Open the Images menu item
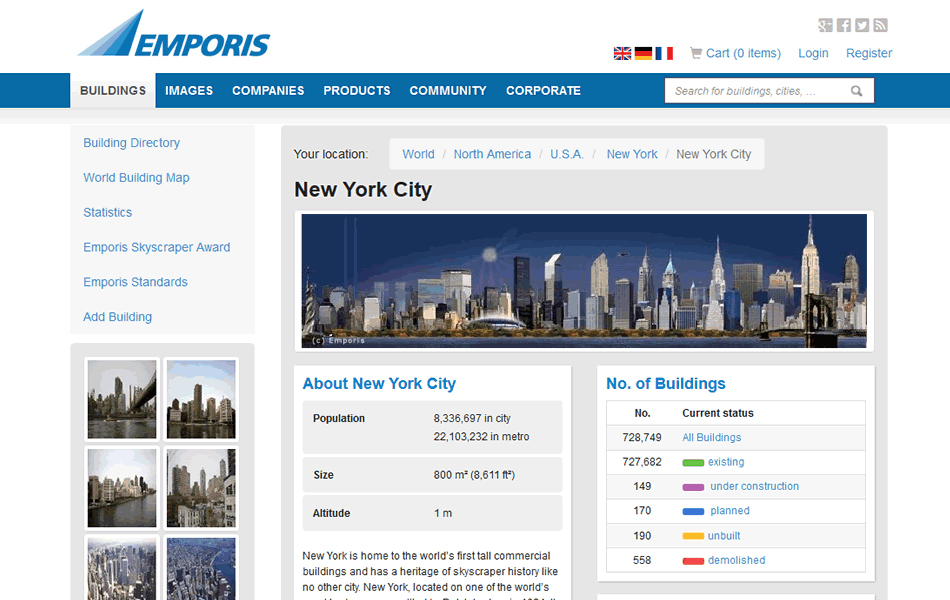 pos(189,90)
